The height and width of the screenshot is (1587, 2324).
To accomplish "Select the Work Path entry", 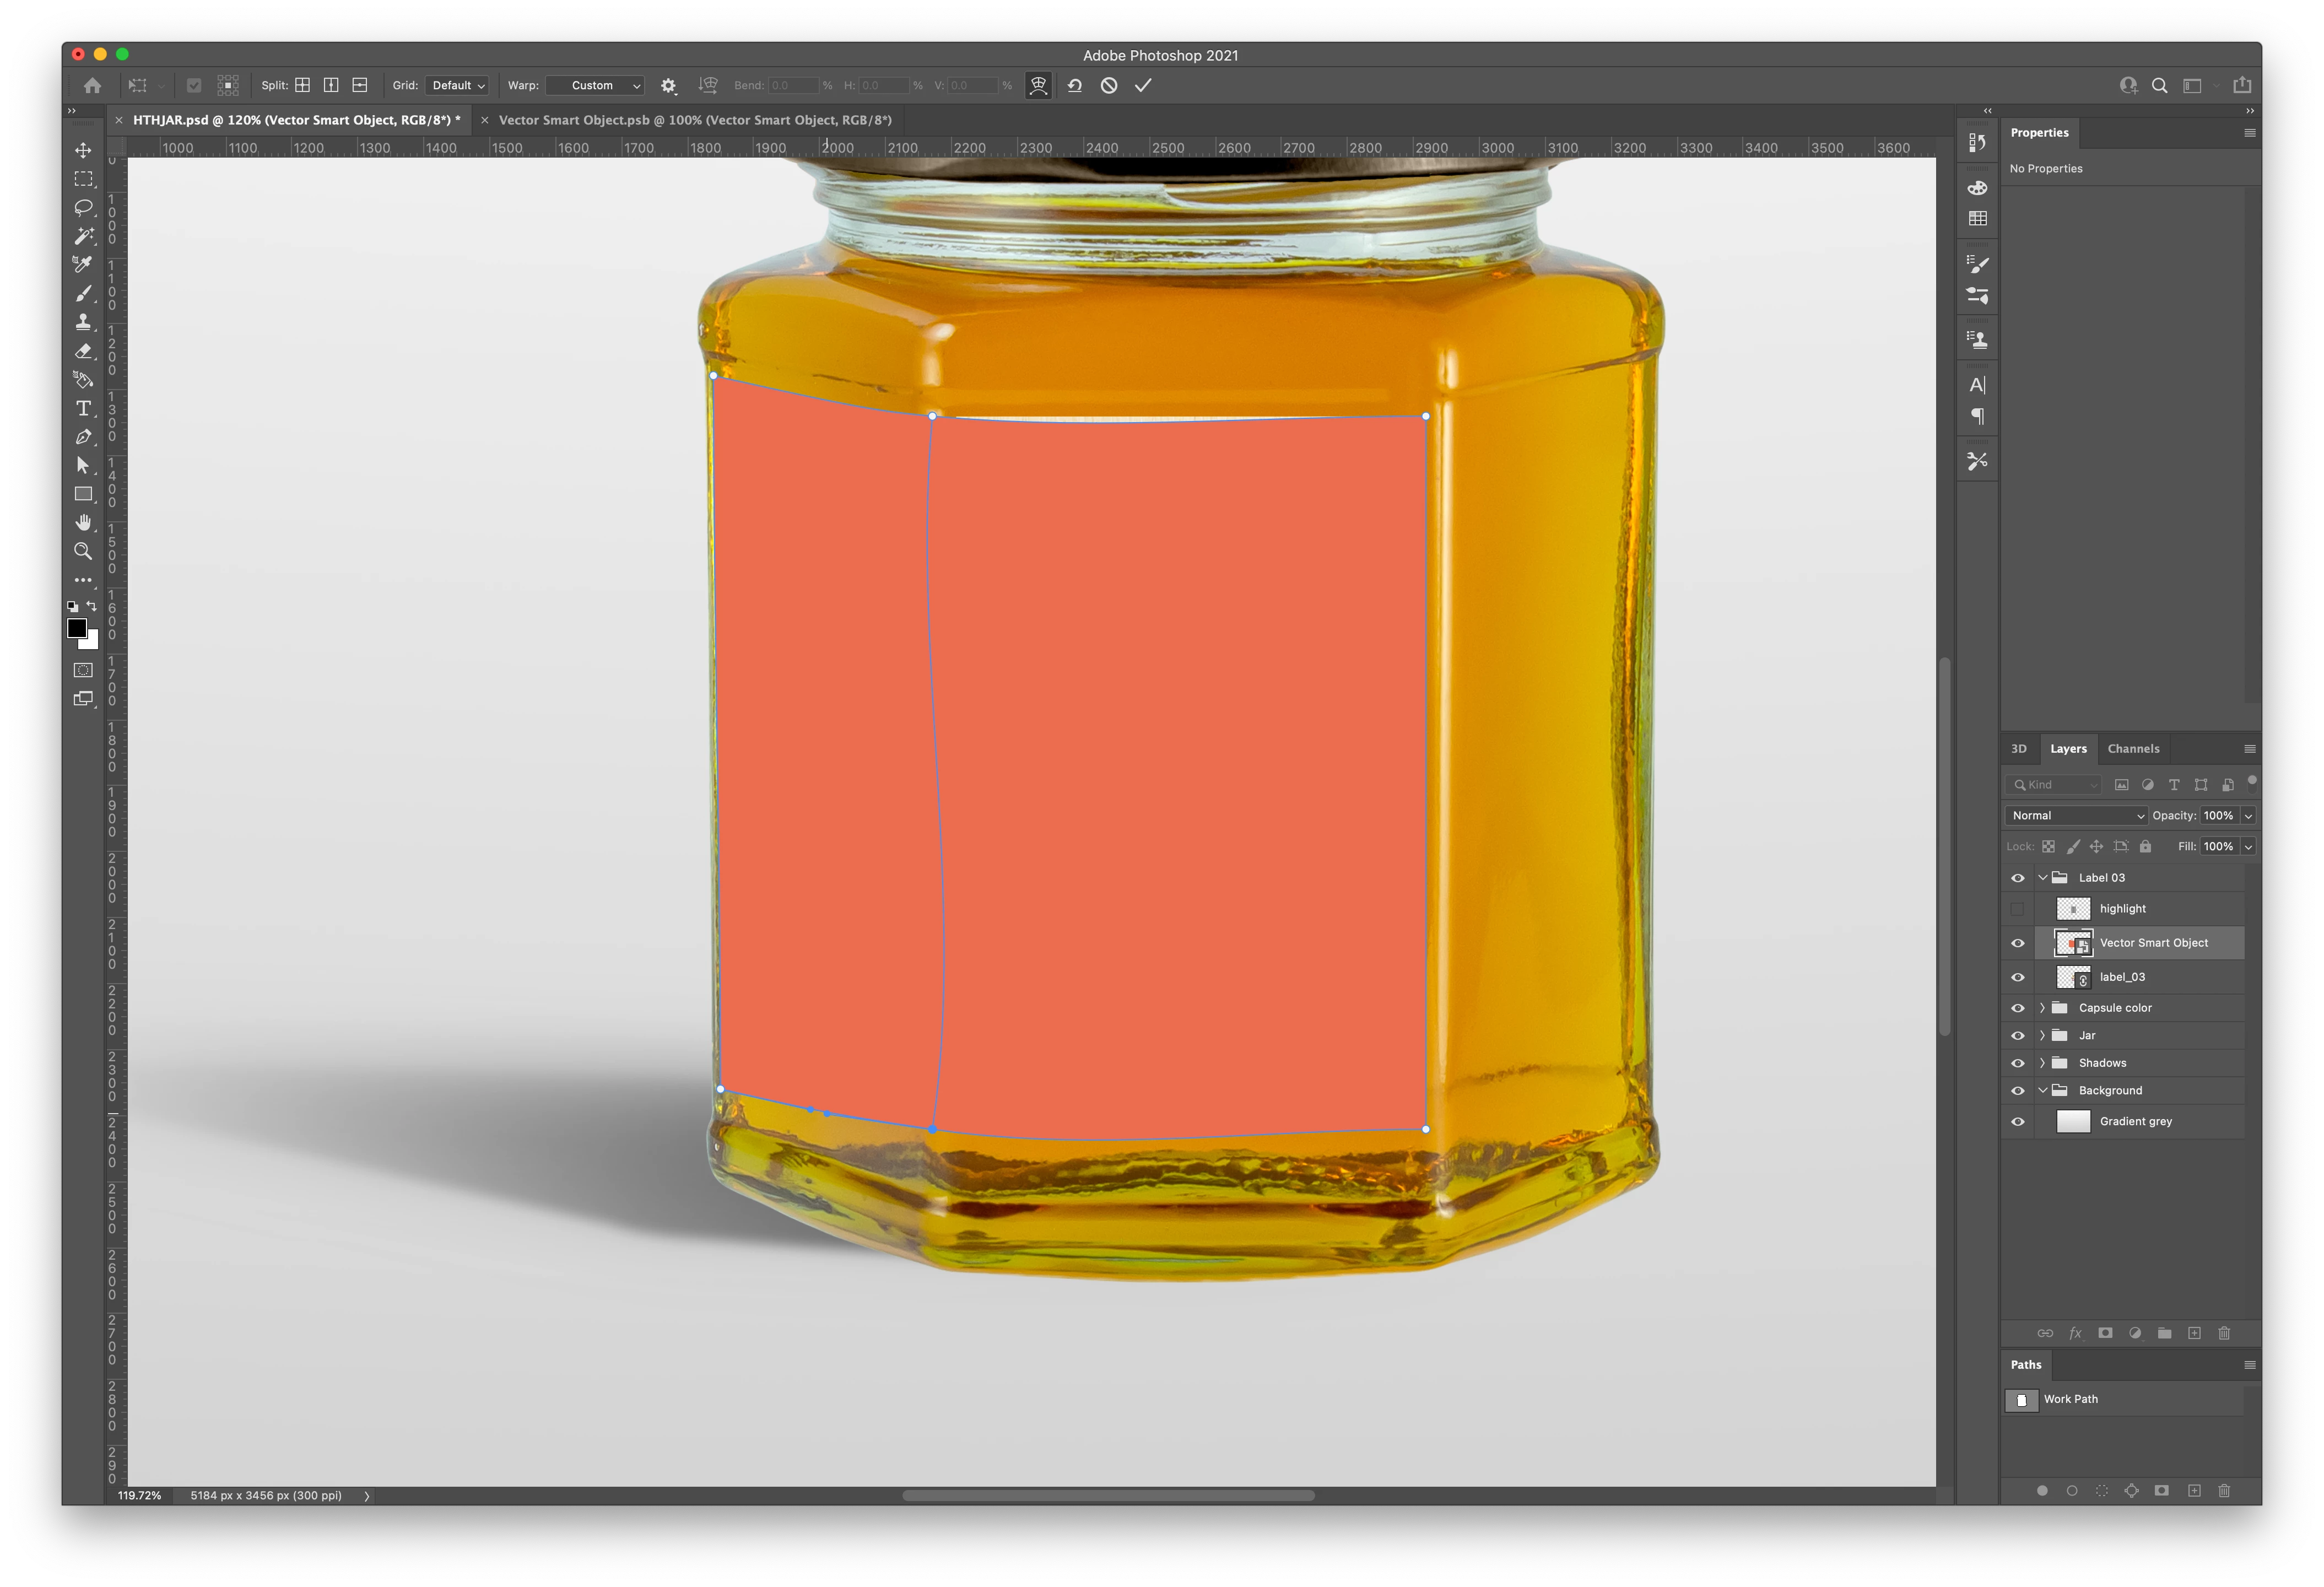I will click(2070, 1399).
